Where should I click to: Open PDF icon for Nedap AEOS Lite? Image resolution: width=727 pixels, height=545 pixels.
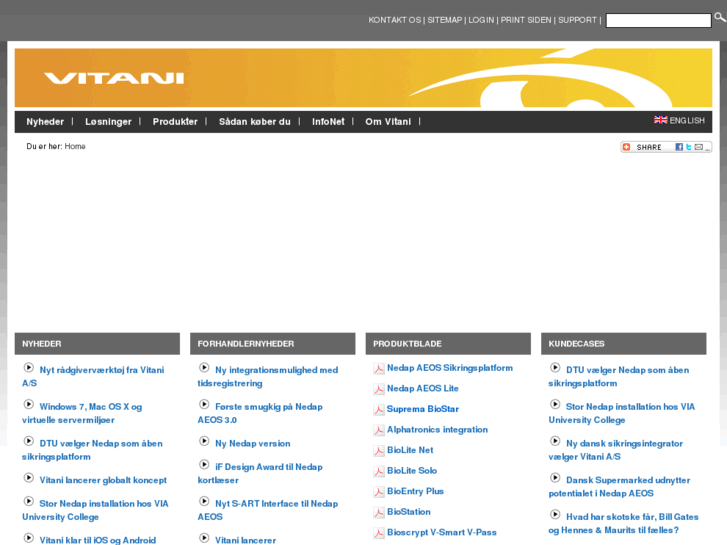coord(379,389)
